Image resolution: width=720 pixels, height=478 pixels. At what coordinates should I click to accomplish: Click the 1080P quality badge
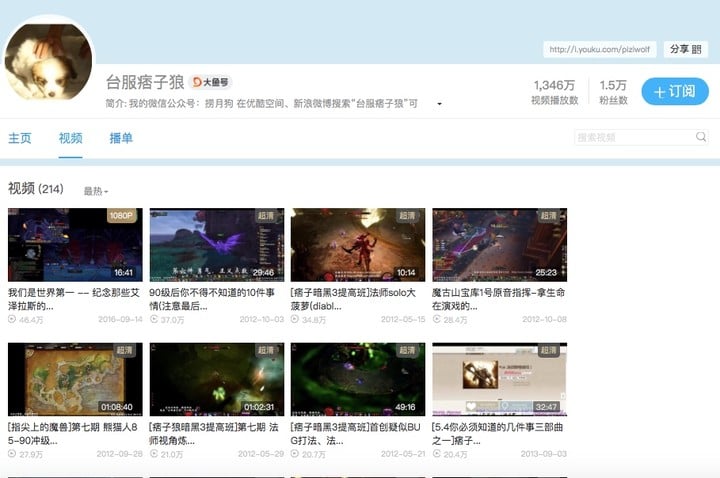122,215
